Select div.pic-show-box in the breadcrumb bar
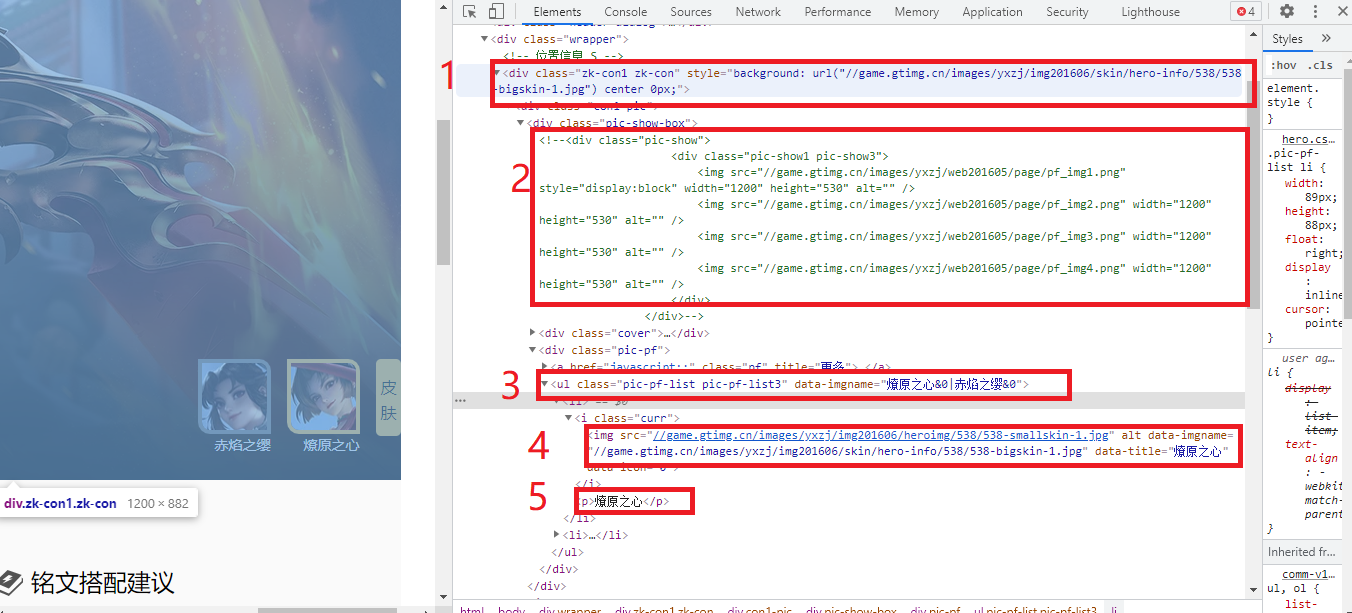Image resolution: width=1352 pixels, height=613 pixels. point(852,608)
